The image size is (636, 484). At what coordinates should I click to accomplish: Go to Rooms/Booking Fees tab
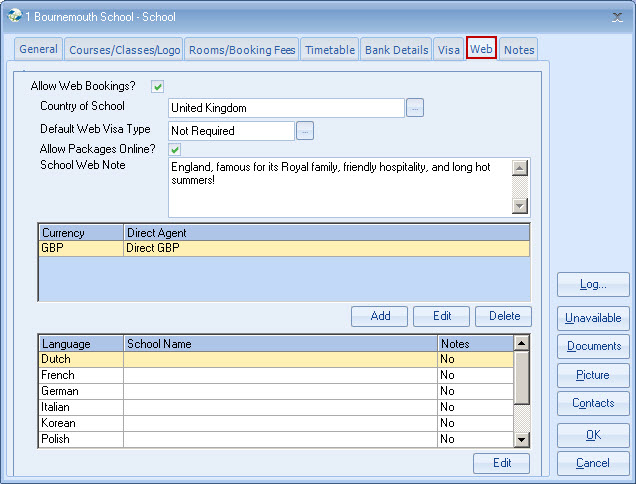[x=242, y=49]
